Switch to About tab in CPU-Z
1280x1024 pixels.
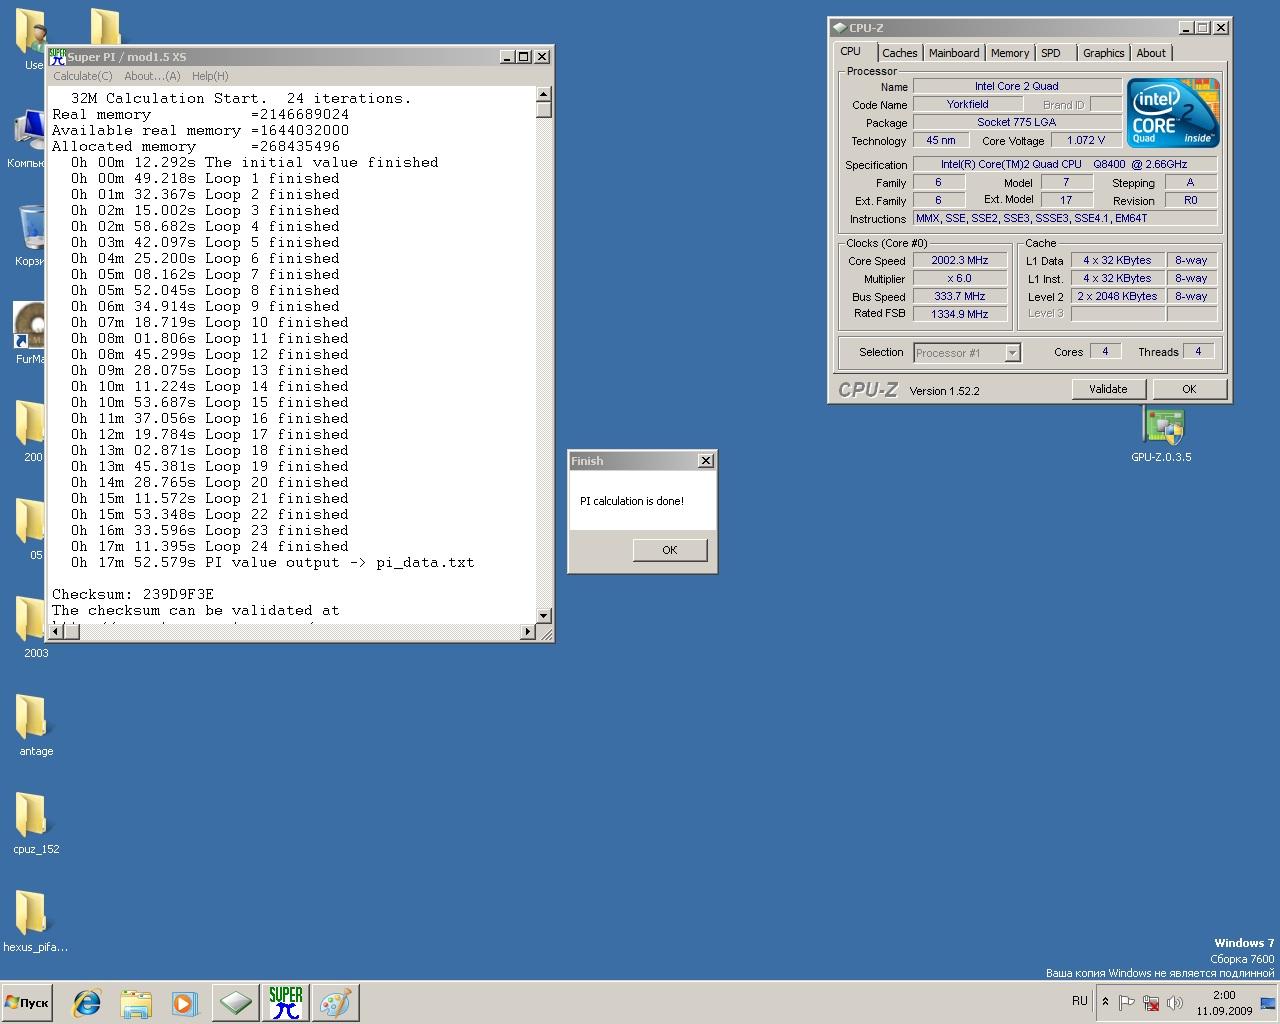[1151, 53]
